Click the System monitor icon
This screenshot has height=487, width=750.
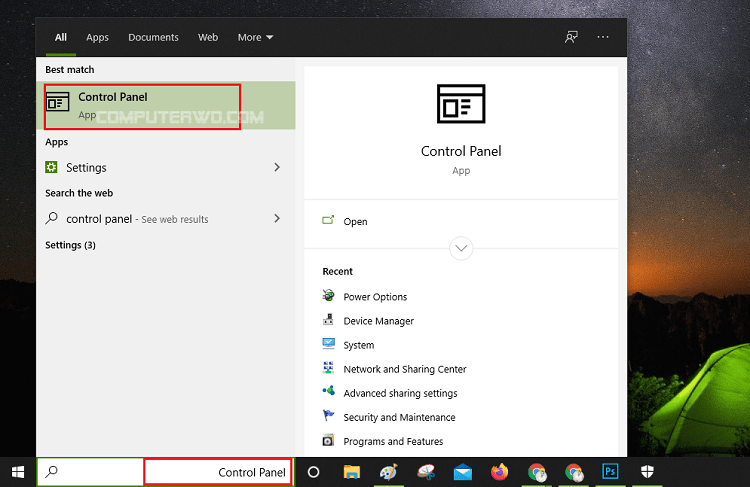[x=328, y=343]
